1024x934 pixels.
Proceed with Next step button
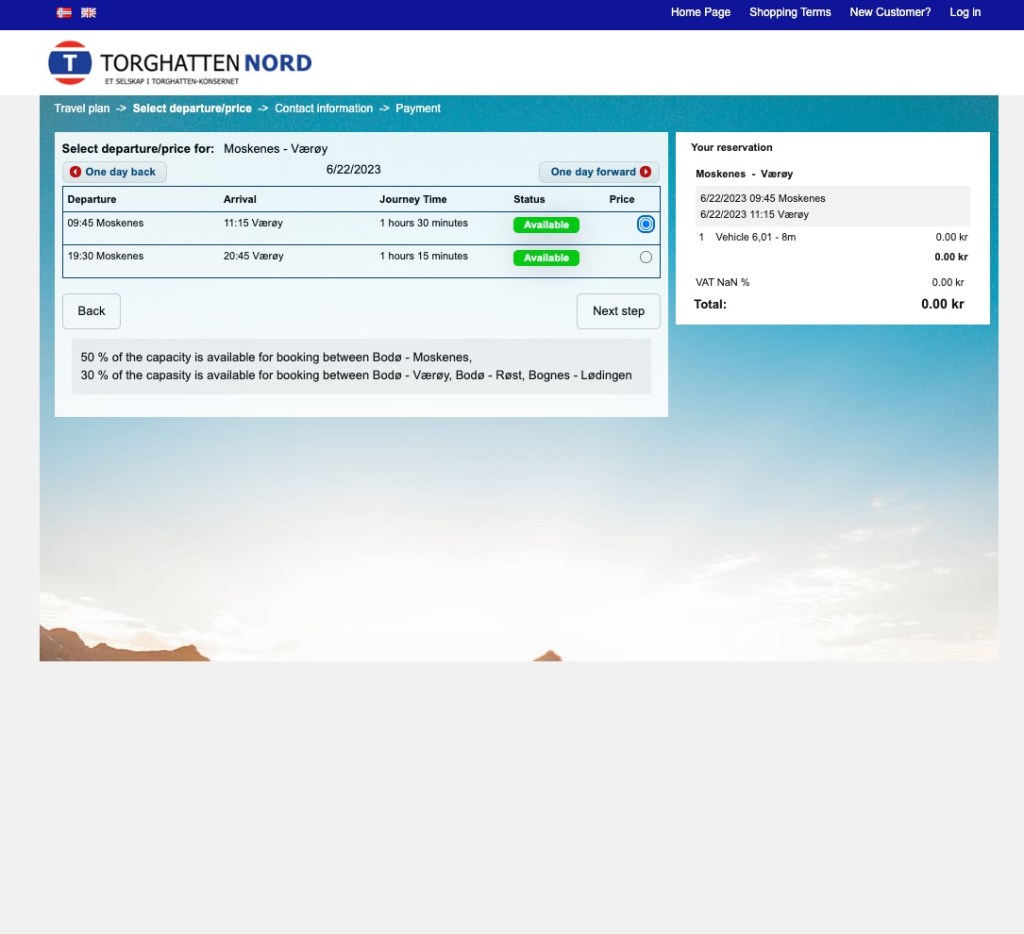[x=618, y=311]
